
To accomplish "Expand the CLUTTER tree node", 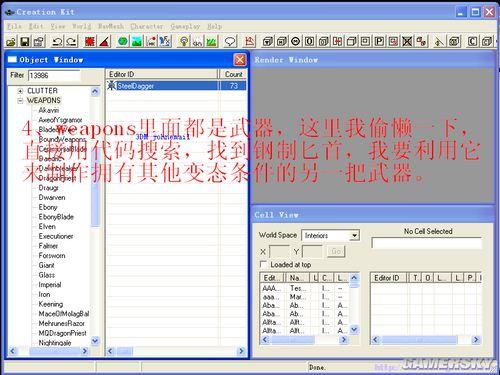I will [x=20, y=91].
